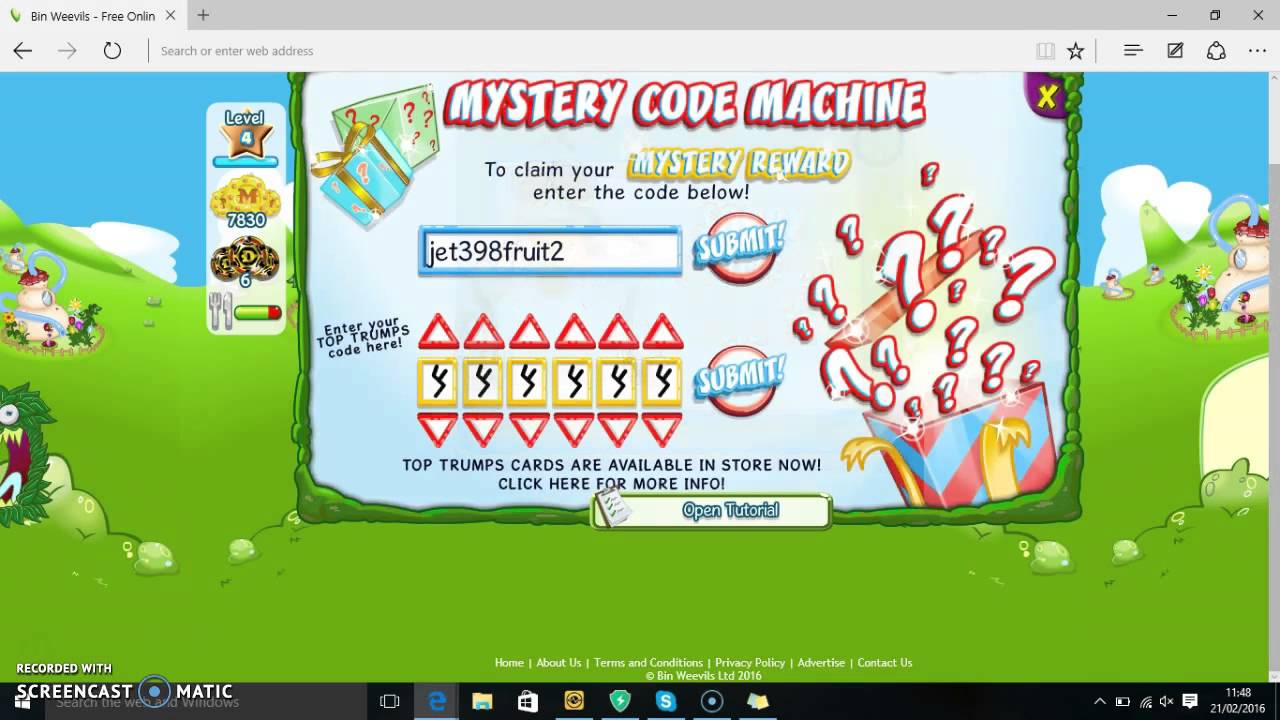Viewport: 1280px width, 720px height.
Task: Show hidden system tray icons
Action: (1100, 701)
